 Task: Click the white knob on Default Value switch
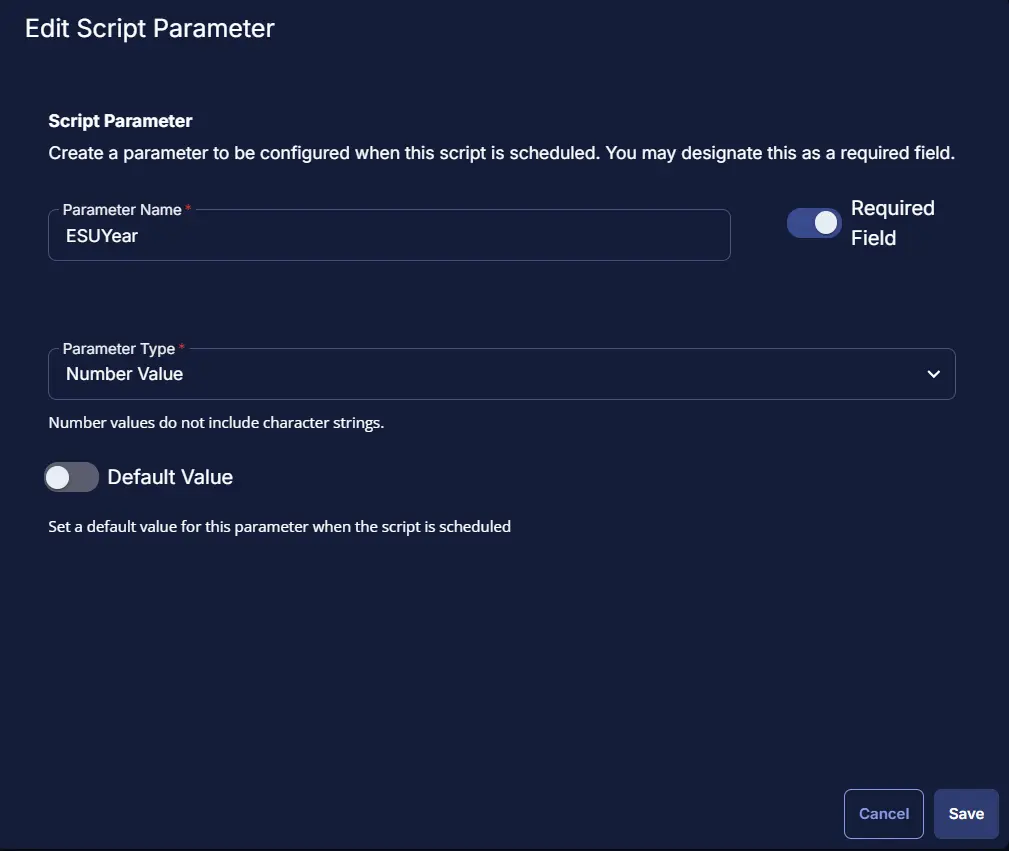(58, 478)
